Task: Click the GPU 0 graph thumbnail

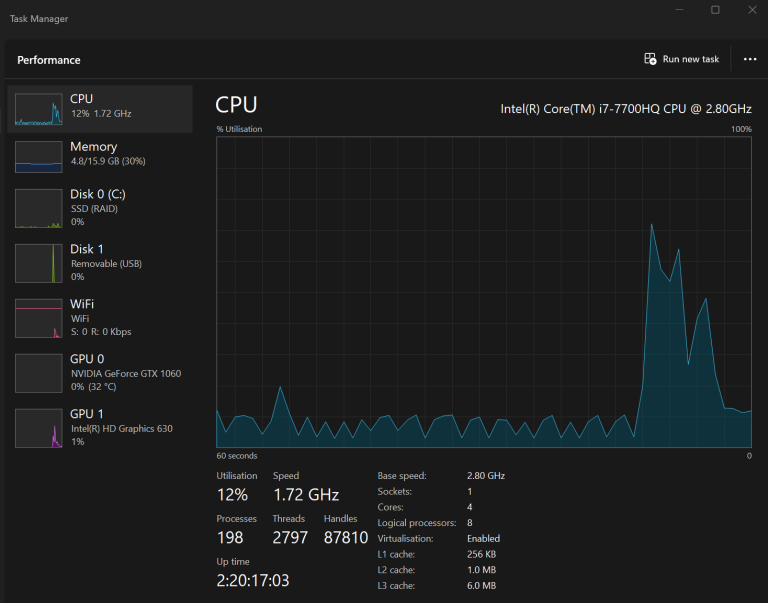Action: [x=38, y=372]
